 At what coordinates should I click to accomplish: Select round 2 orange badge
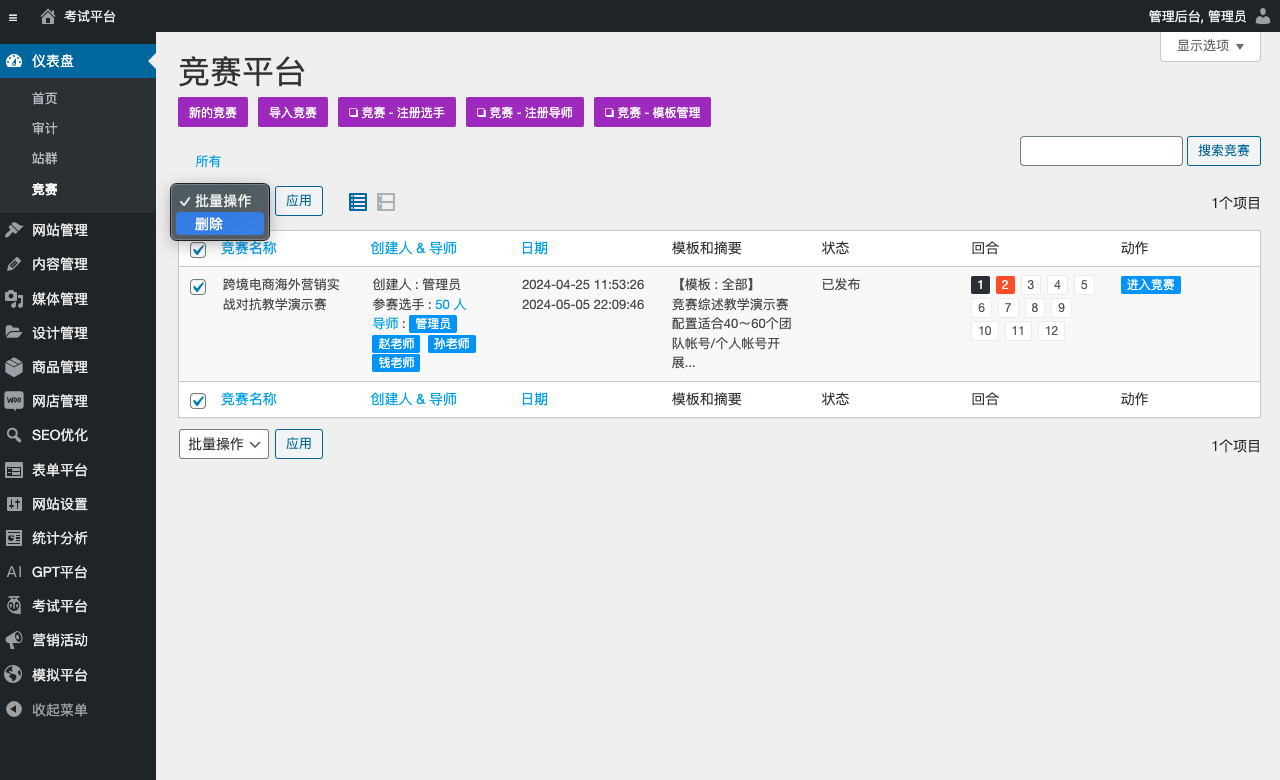(1005, 285)
